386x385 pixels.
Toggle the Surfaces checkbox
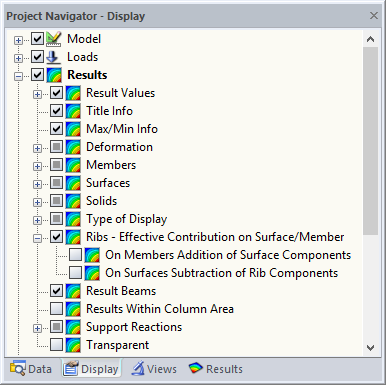56,183
